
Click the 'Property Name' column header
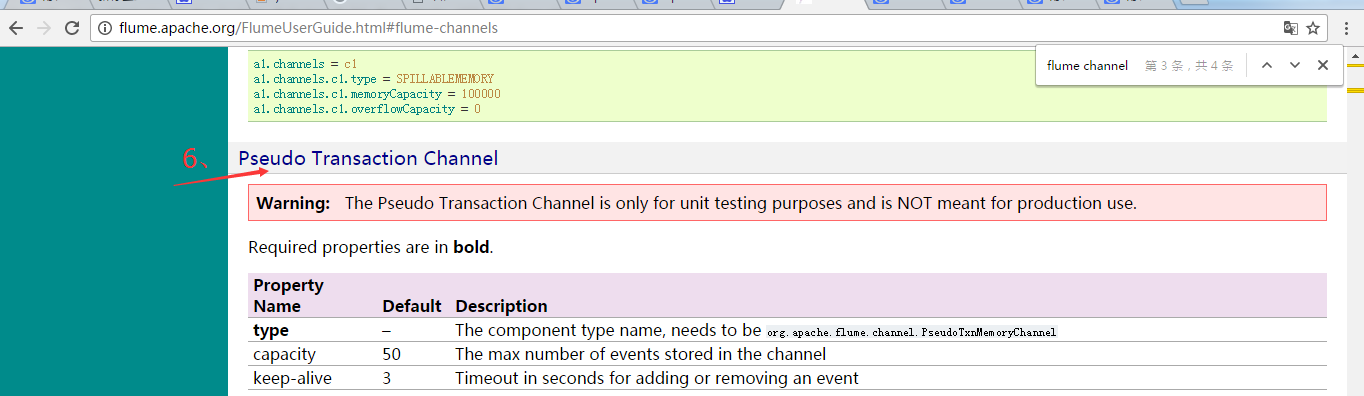click(289, 296)
